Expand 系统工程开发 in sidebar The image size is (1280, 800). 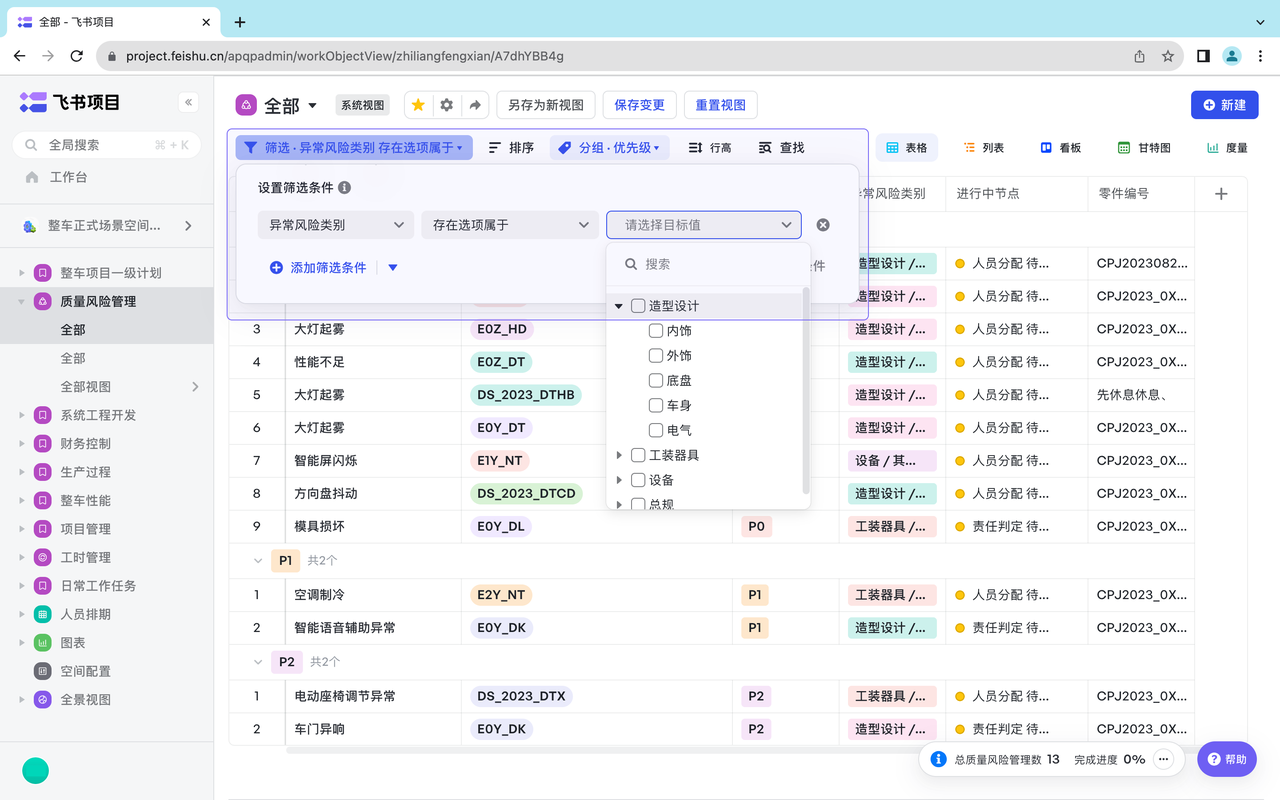pos(22,415)
